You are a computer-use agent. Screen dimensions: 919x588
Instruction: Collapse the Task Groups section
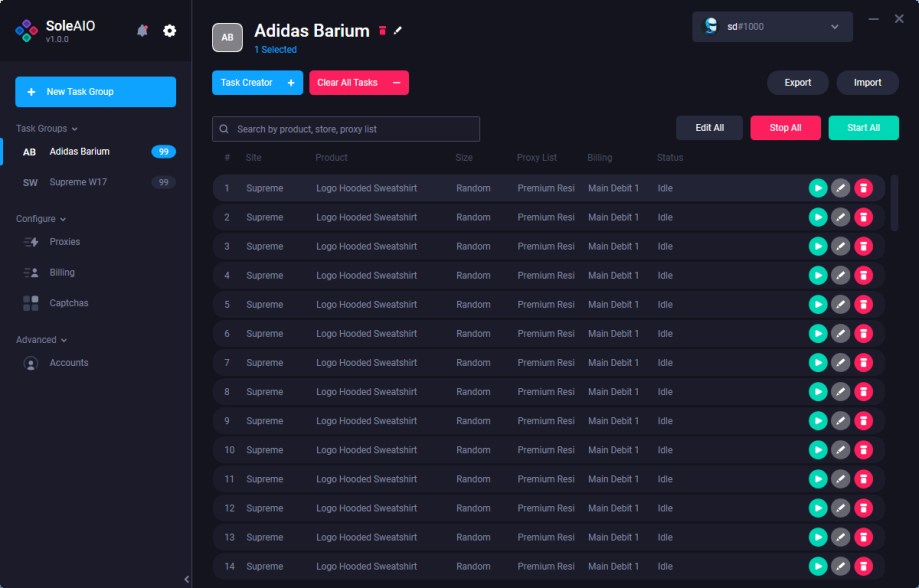[46, 128]
